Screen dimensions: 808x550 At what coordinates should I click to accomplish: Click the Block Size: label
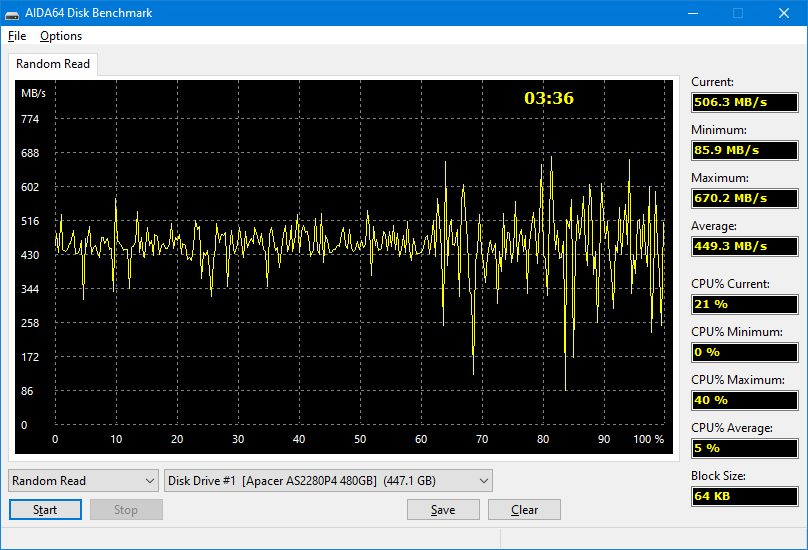point(718,476)
